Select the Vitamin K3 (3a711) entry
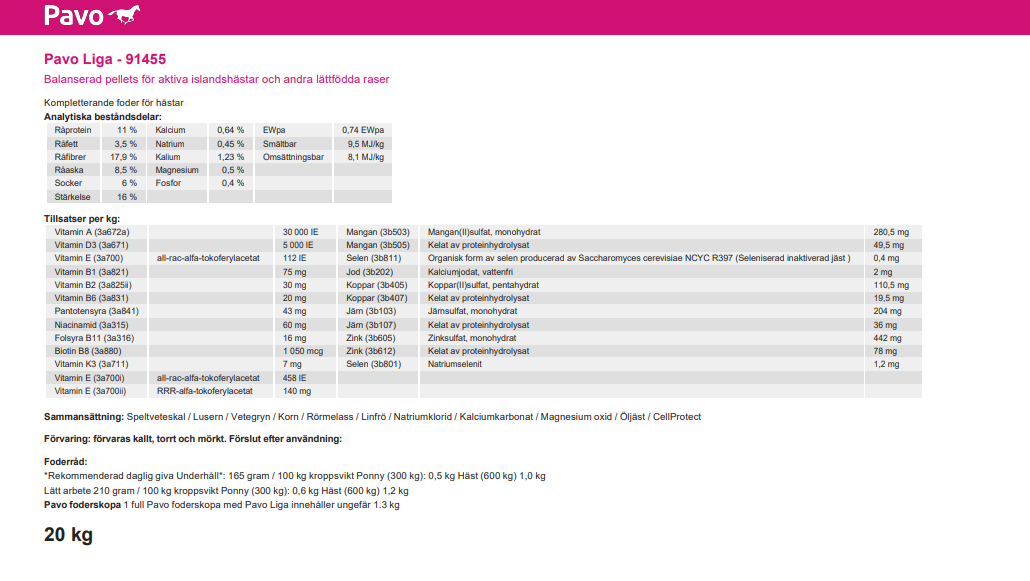Screen dimensions: 1030x581 (91, 364)
